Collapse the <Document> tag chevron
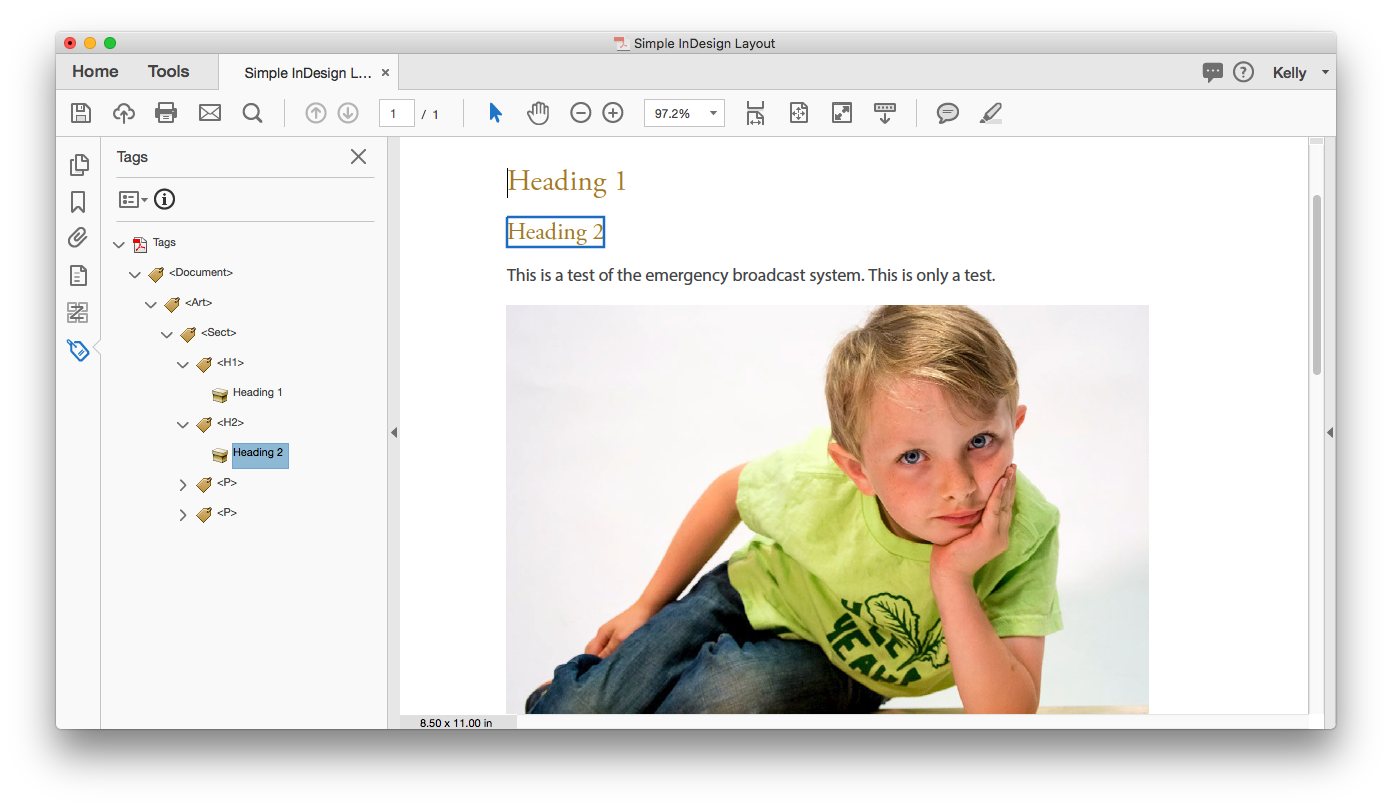Screen dimensions: 1392x809 135,274
